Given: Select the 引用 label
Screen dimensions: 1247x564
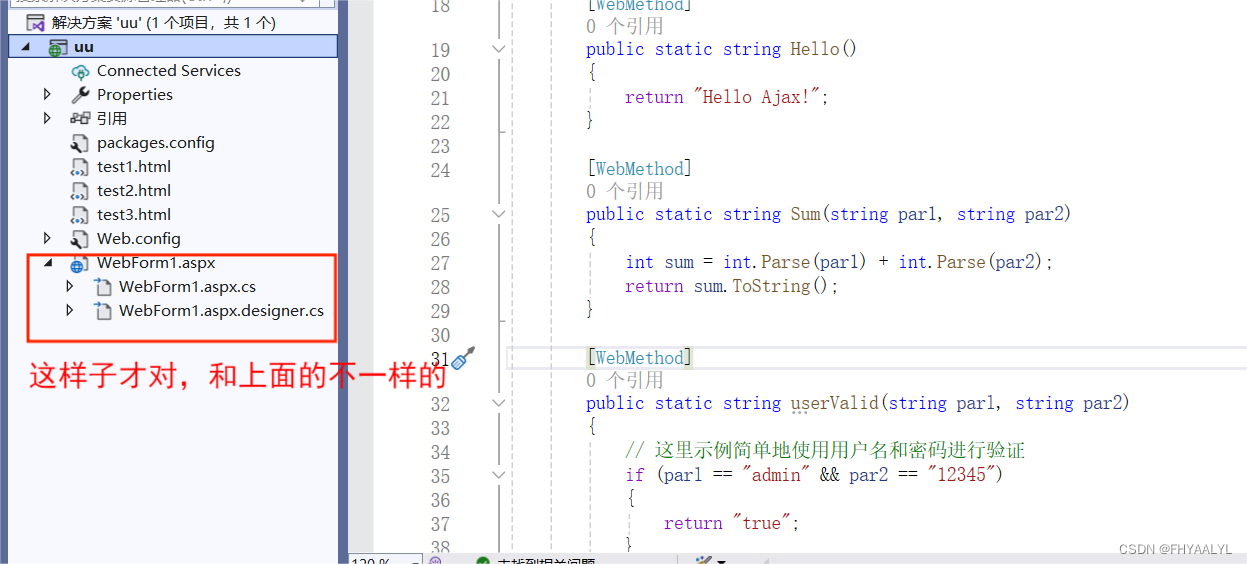Looking at the screenshot, I should pos(112,119).
